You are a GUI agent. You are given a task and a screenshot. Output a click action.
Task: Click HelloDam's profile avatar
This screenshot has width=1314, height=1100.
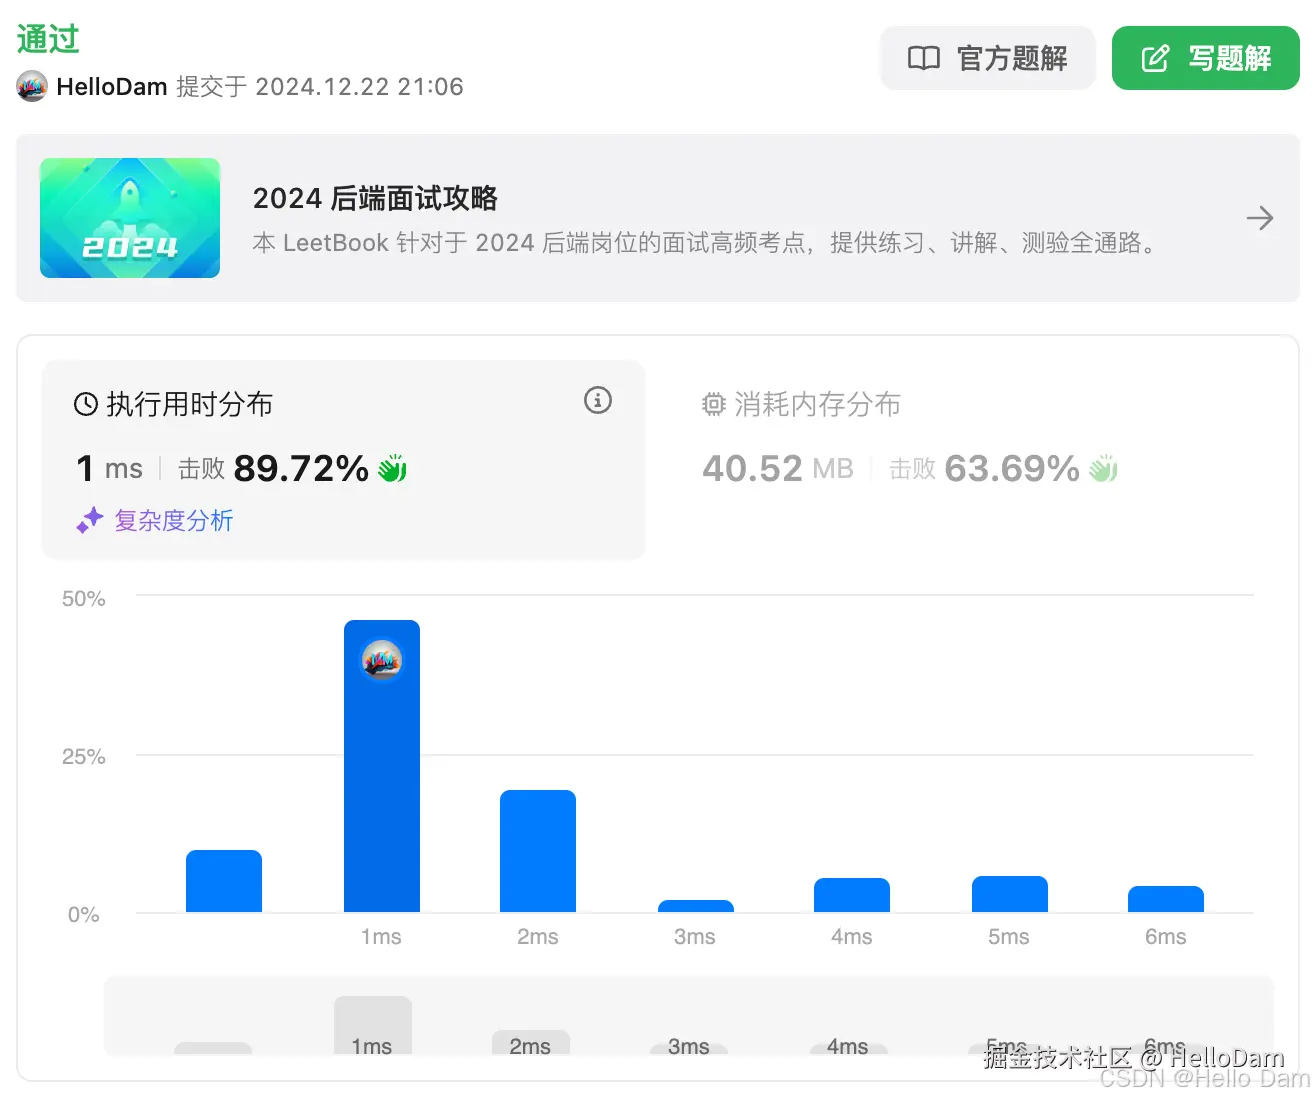[x=32, y=87]
